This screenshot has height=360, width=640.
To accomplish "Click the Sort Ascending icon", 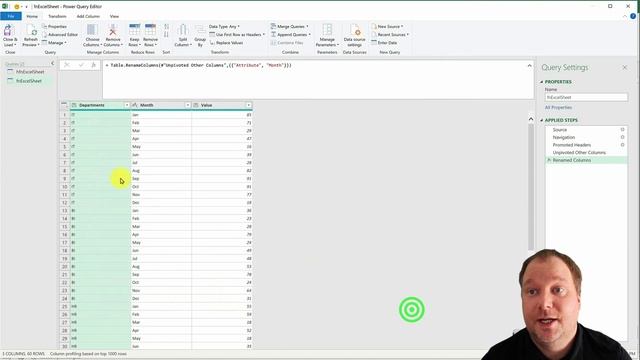I will click(x=167, y=27).
